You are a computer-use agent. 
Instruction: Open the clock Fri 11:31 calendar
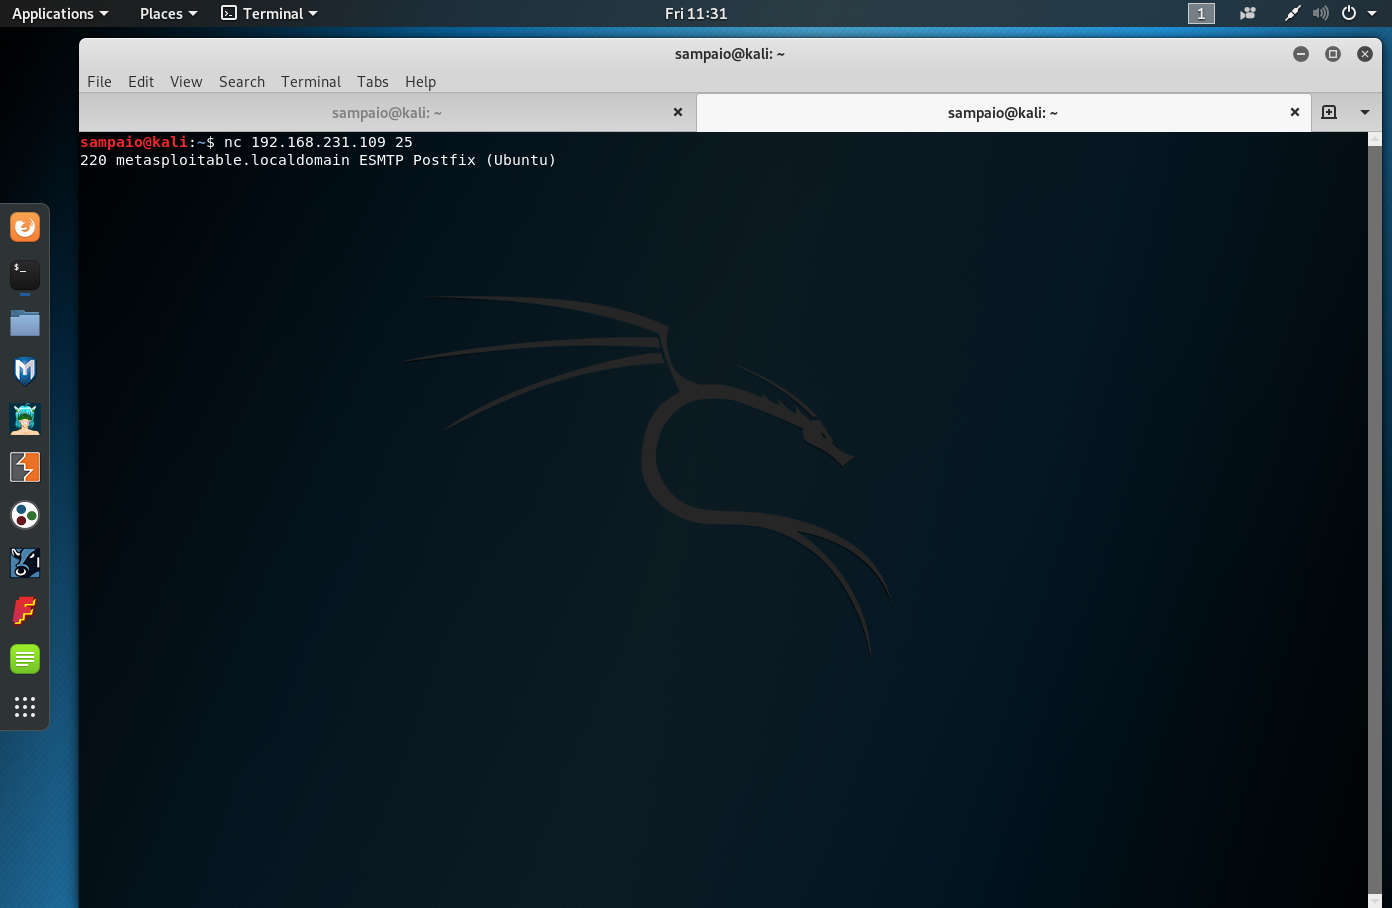696,13
